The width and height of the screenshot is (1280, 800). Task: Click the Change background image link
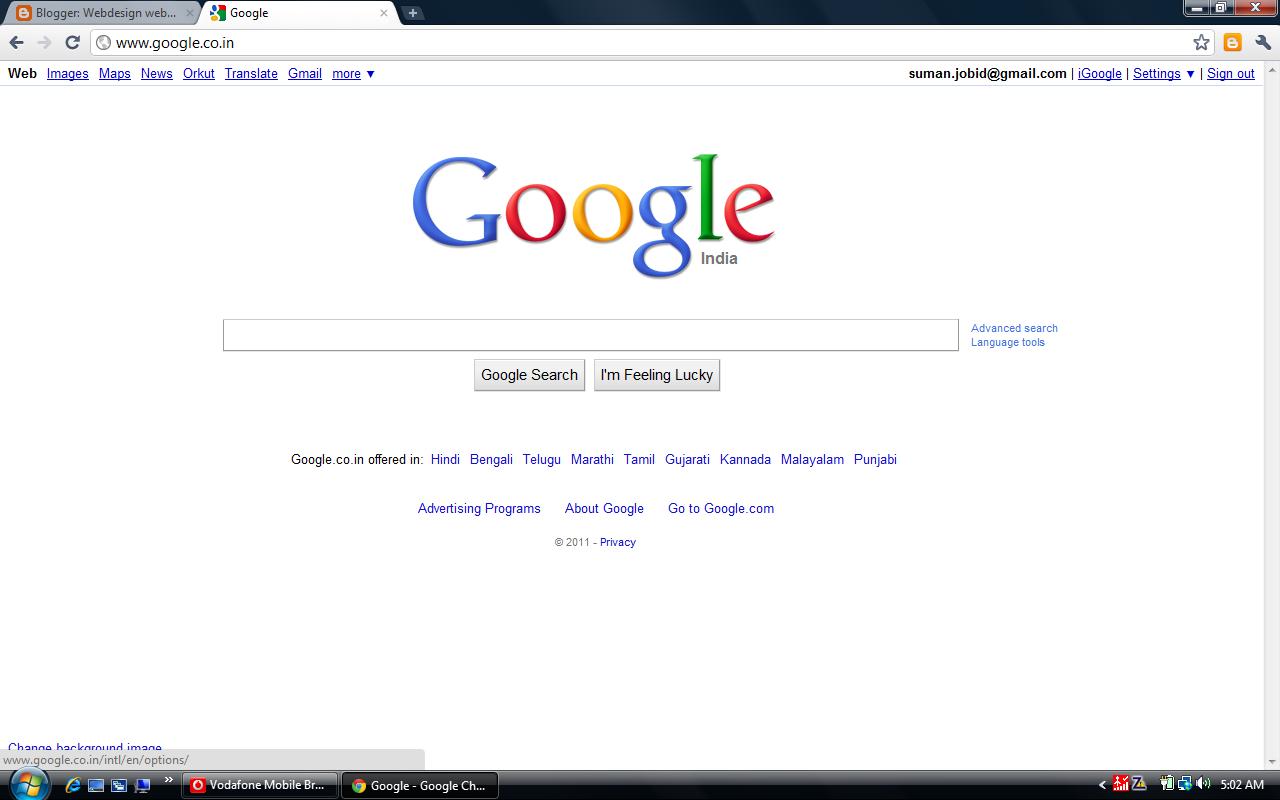[x=85, y=747]
